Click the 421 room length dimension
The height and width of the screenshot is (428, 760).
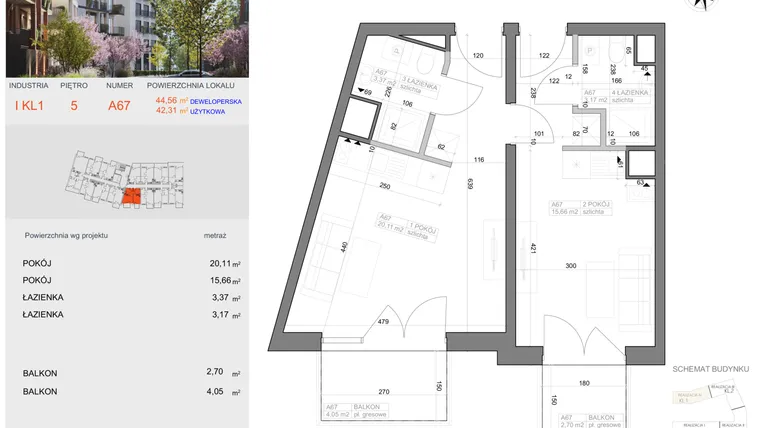coord(533,249)
